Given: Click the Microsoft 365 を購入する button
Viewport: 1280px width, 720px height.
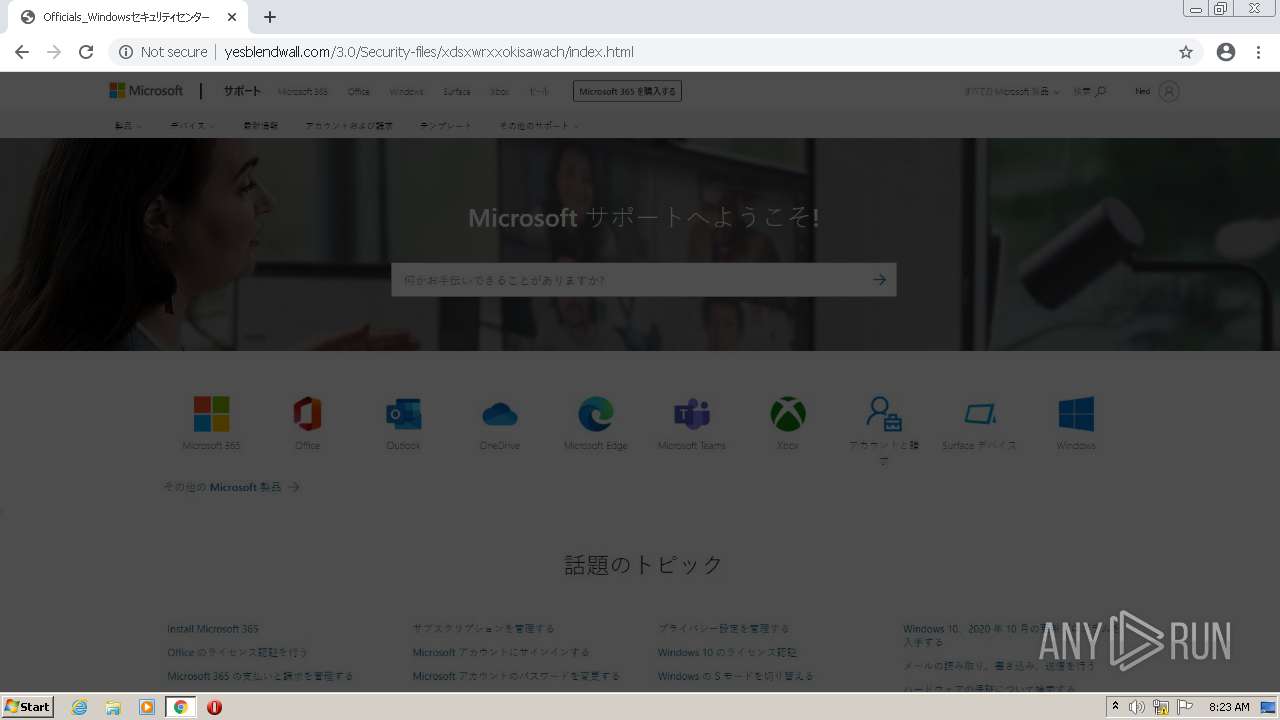Looking at the screenshot, I should (x=627, y=91).
